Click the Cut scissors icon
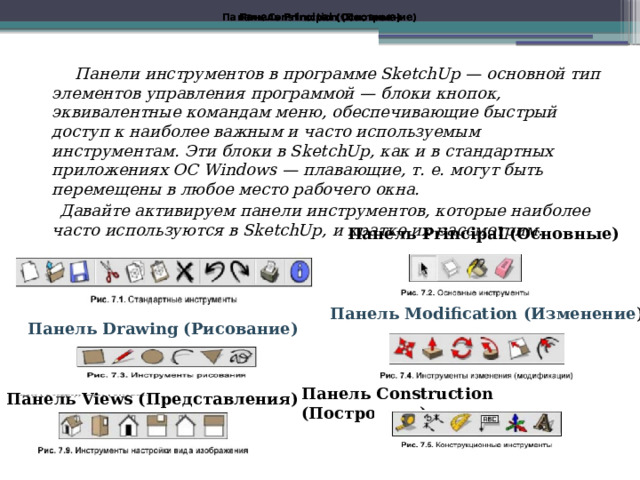 point(109,272)
